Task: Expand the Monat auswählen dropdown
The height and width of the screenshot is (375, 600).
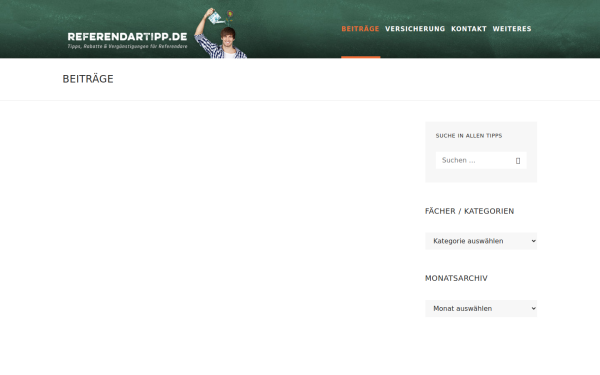Action: click(481, 308)
